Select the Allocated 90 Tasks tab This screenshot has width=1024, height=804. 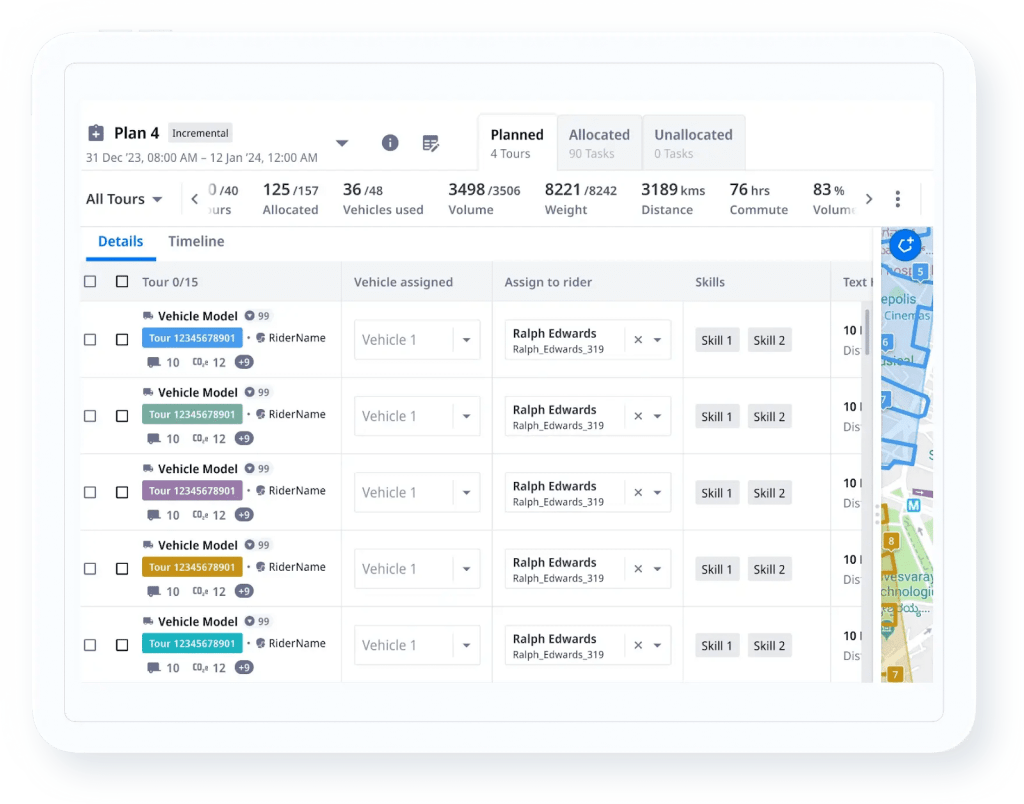pyautogui.click(x=599, y=142)
